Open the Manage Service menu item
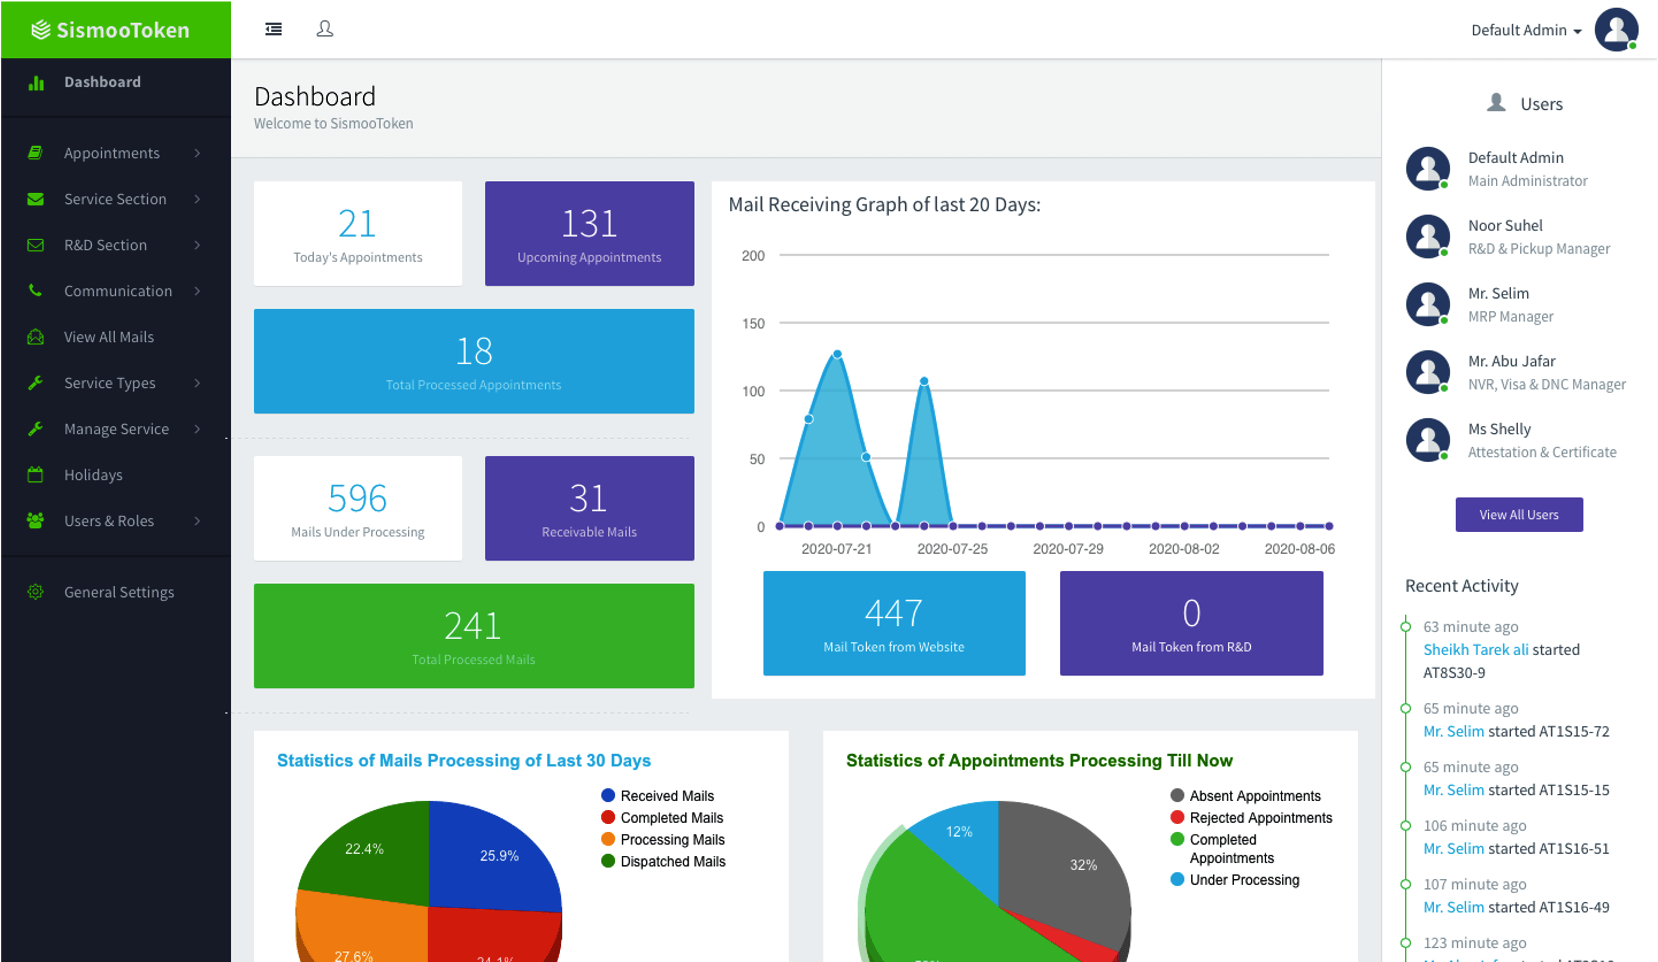 coord(115,429)
